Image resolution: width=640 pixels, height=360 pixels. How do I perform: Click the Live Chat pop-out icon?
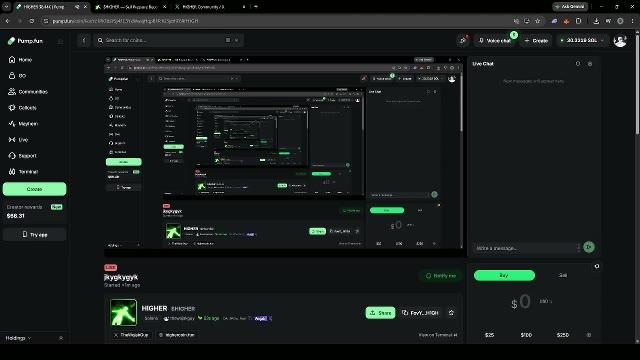pyautogui.click(x=578, y=64)
